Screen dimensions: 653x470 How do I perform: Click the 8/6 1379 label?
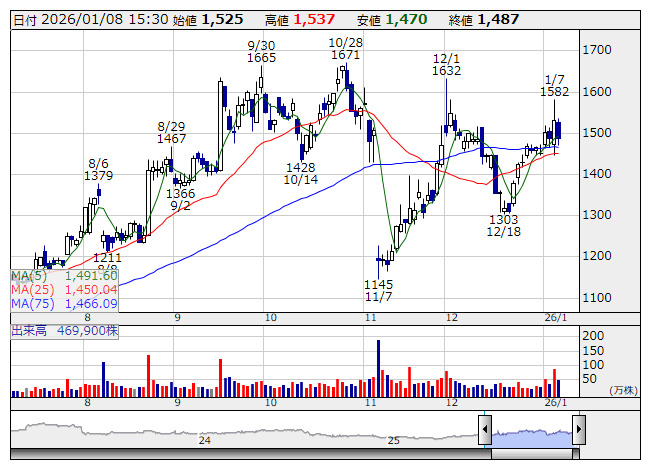tap(98, 169)
